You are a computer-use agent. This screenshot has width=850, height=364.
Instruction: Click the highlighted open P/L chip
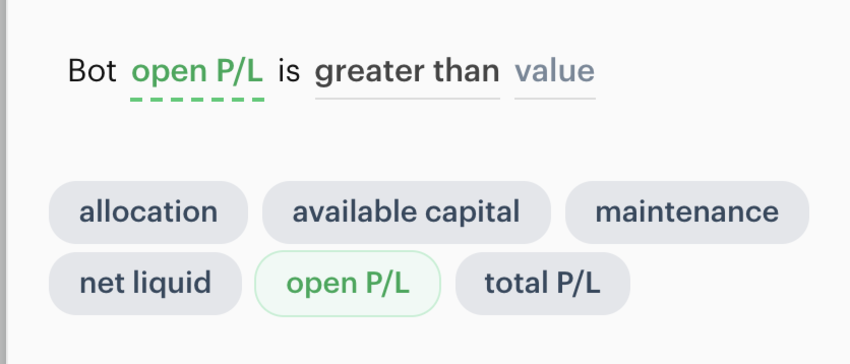(347, 283)
